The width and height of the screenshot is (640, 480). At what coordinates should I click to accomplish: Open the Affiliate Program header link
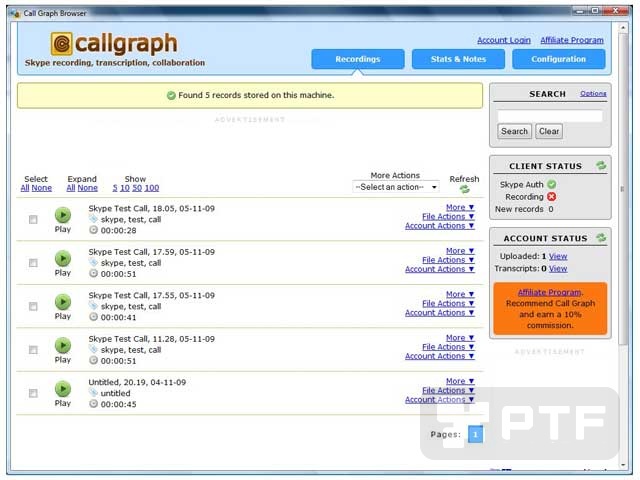[x=572, y=40]
